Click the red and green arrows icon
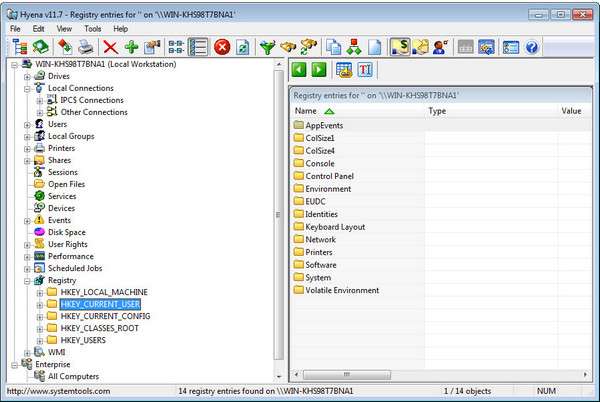 pos(65,47)
